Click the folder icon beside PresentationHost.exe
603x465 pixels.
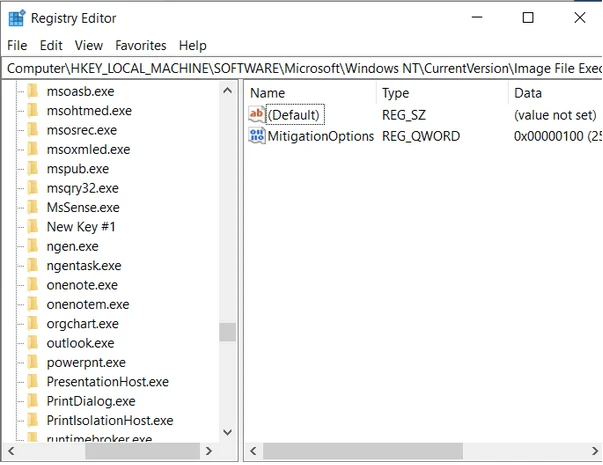pyautogui.click(x=33, y=382)
